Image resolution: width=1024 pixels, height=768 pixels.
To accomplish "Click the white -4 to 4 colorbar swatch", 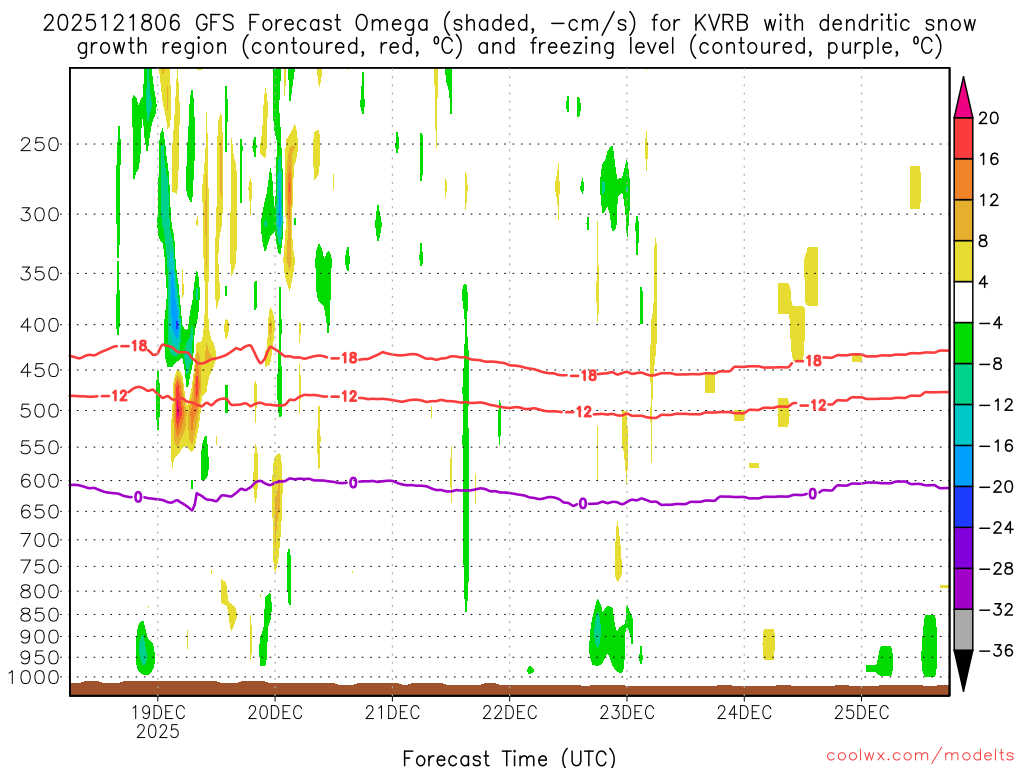I will [963, 302].
